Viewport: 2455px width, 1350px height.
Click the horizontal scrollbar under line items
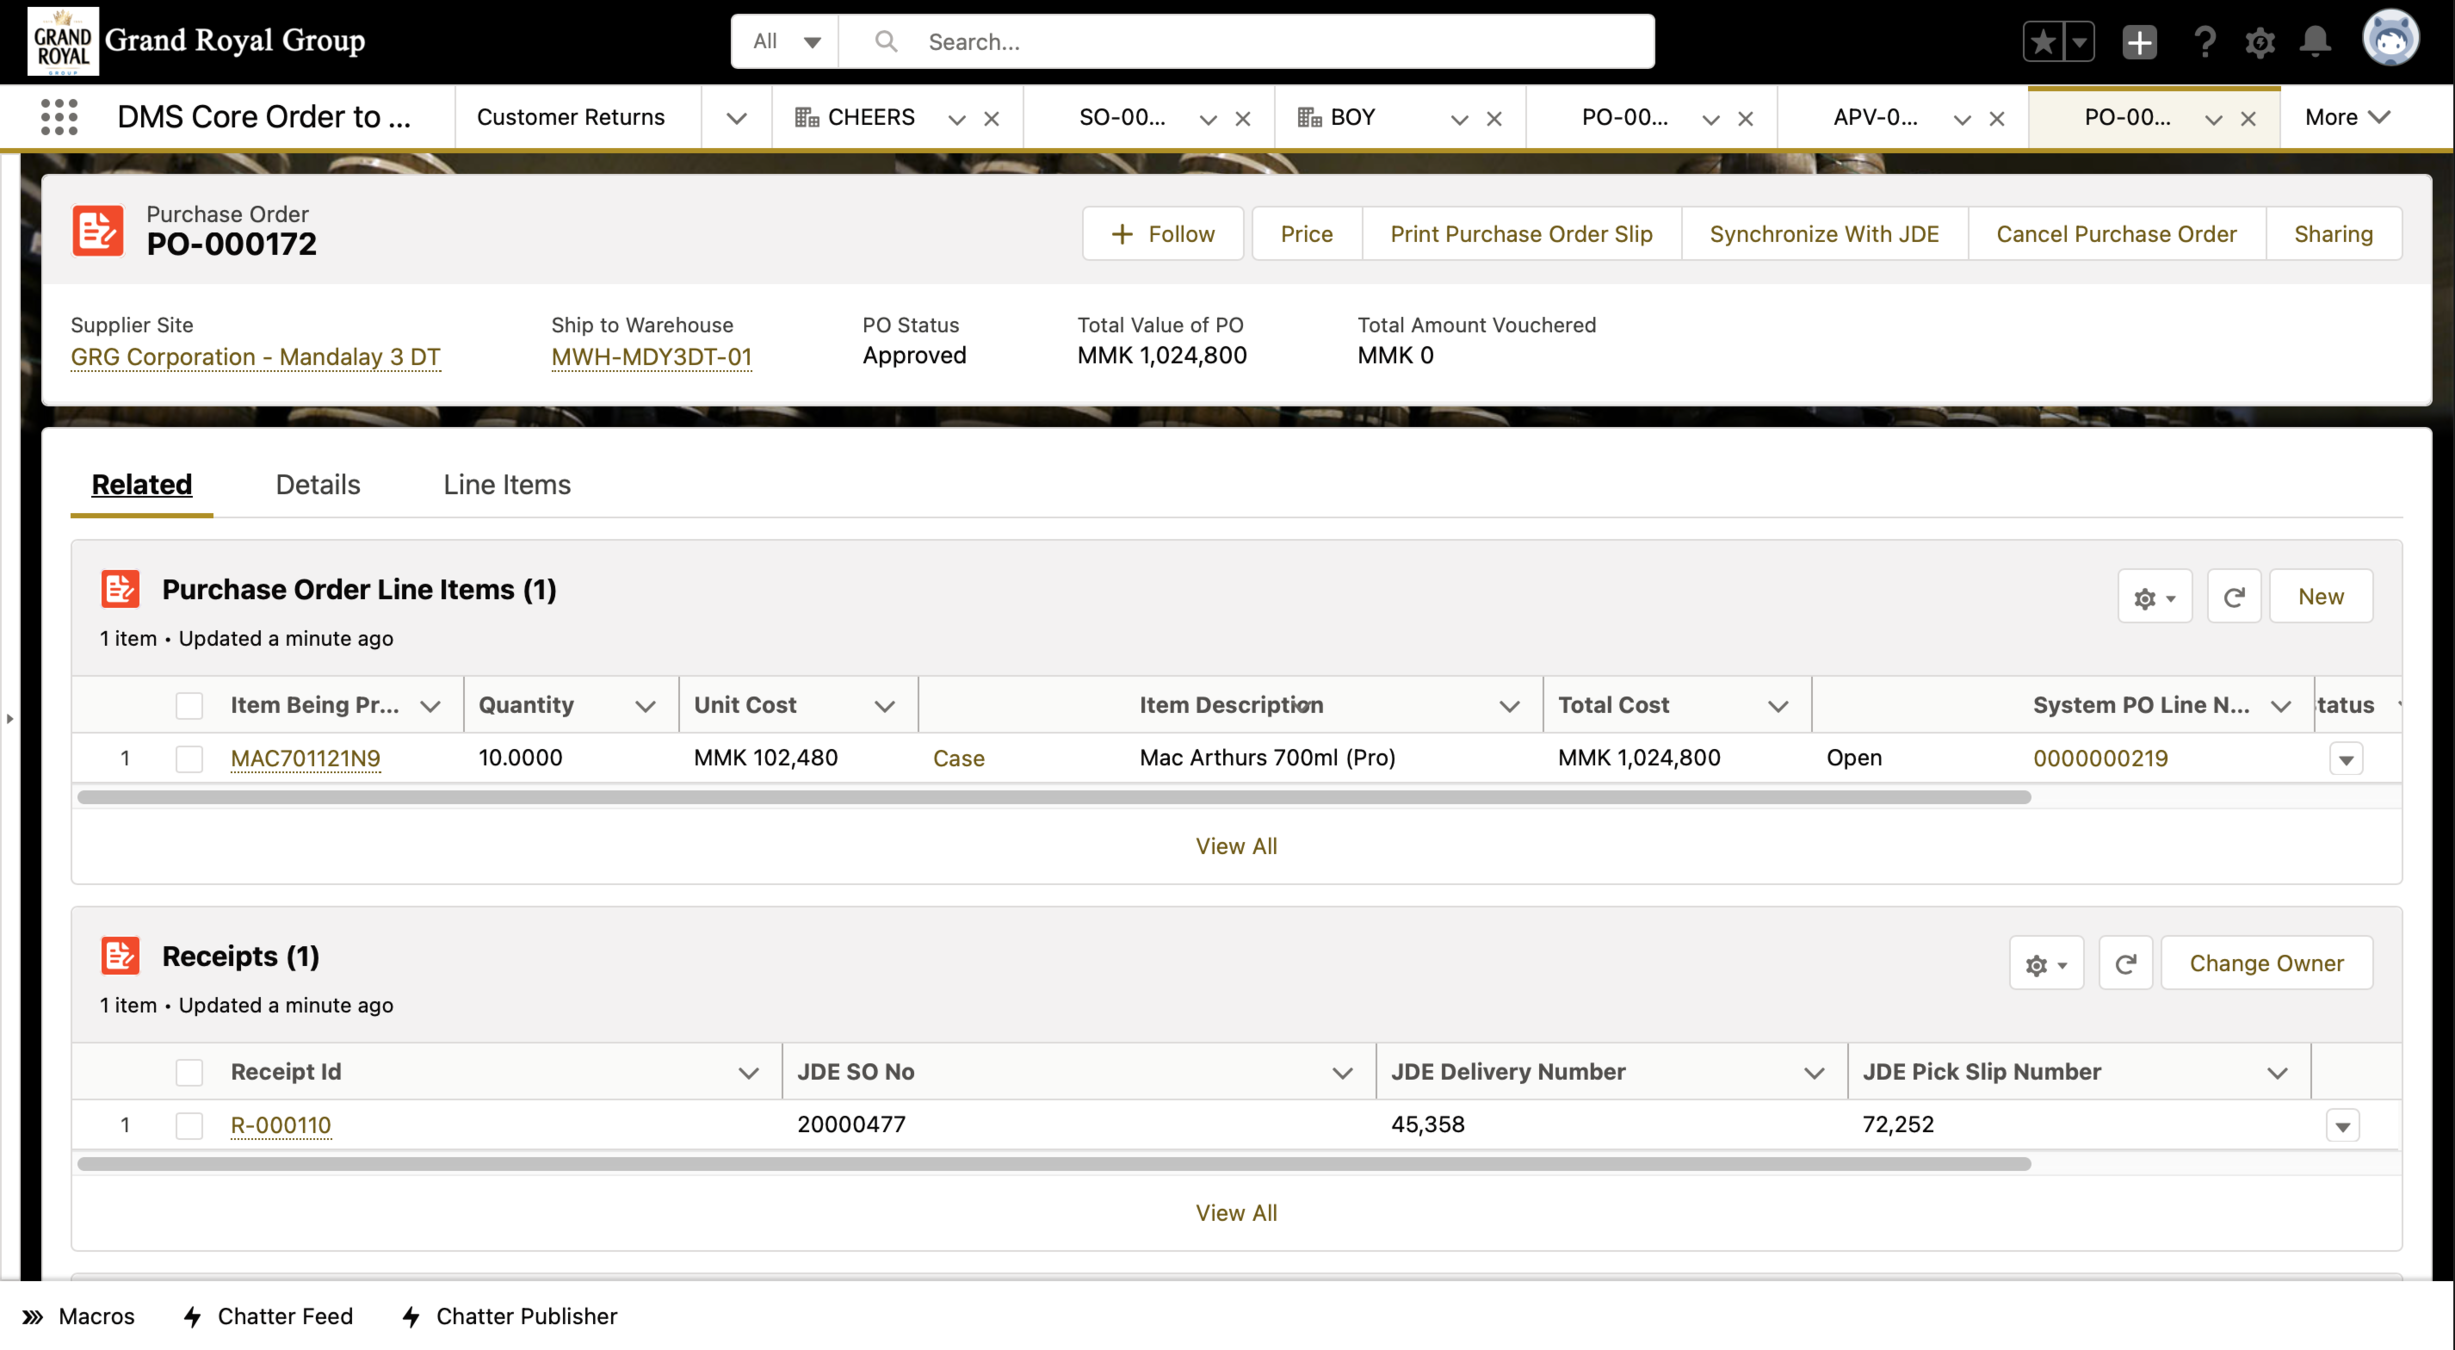point(1053,798)
